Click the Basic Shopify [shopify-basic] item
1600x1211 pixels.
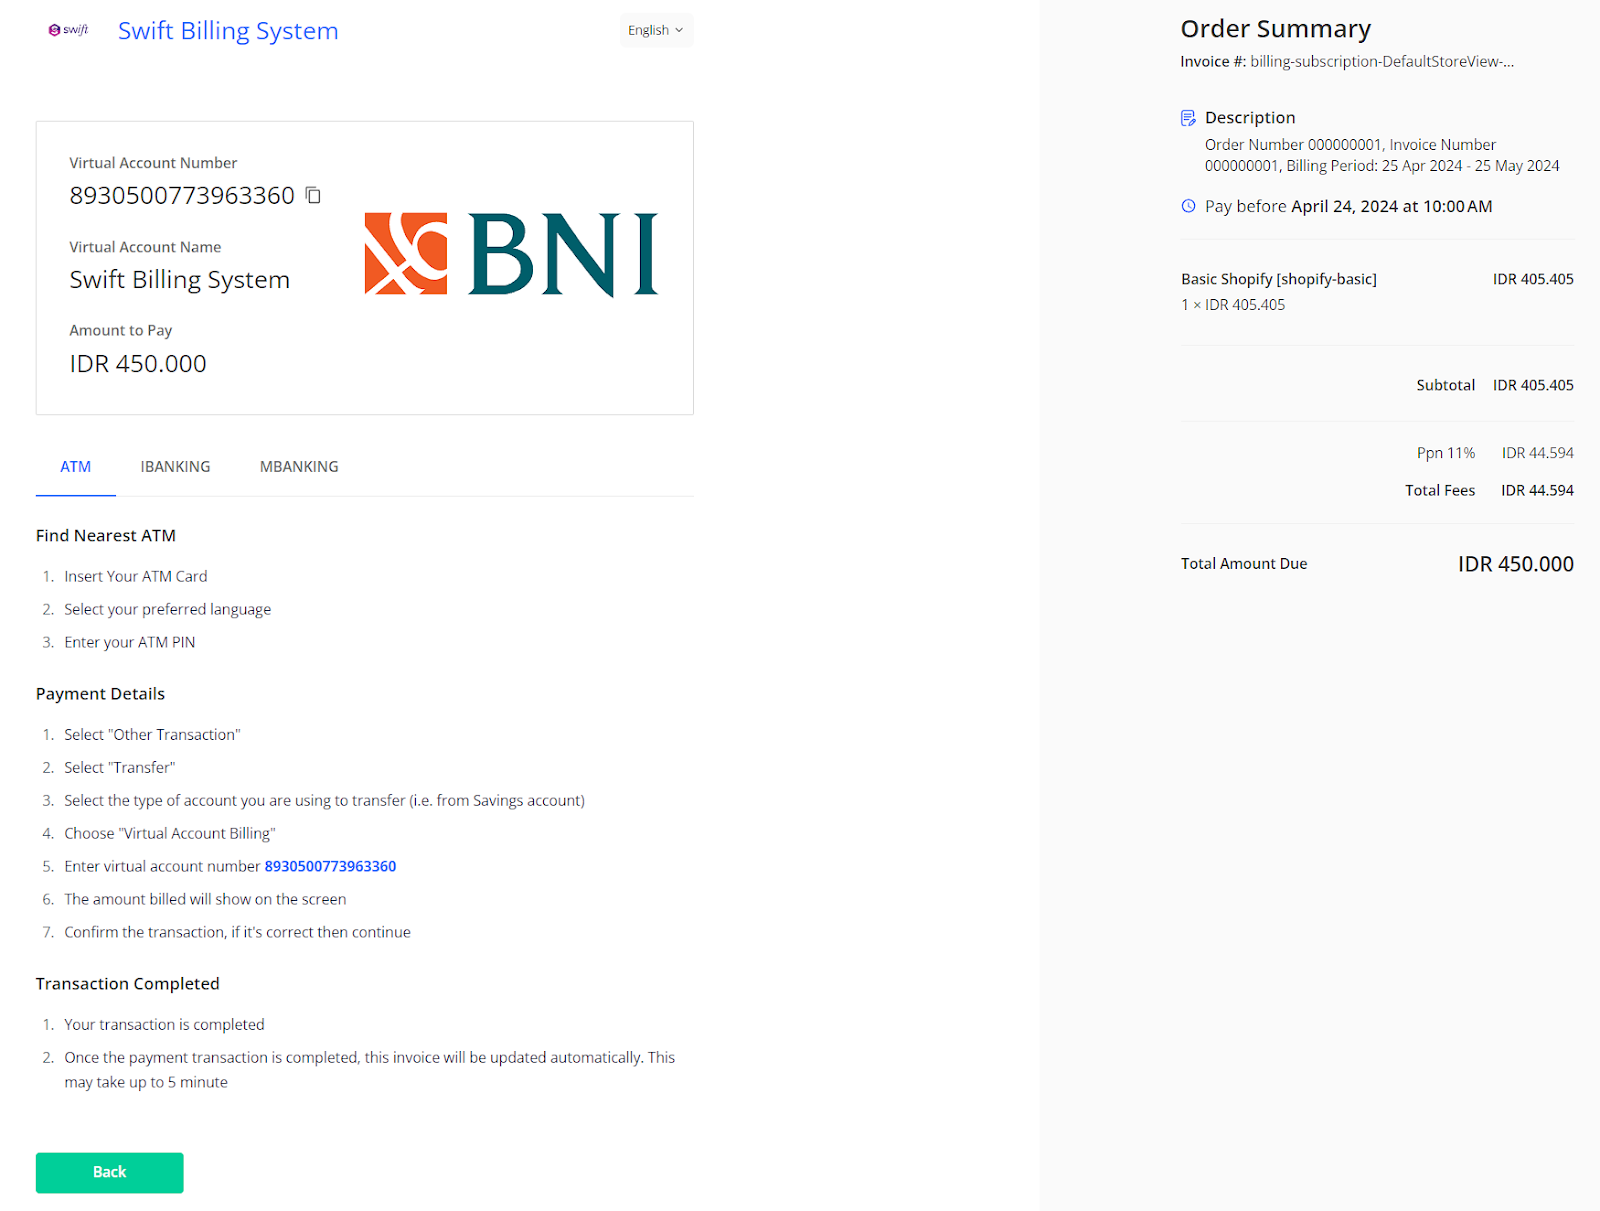1279,279
